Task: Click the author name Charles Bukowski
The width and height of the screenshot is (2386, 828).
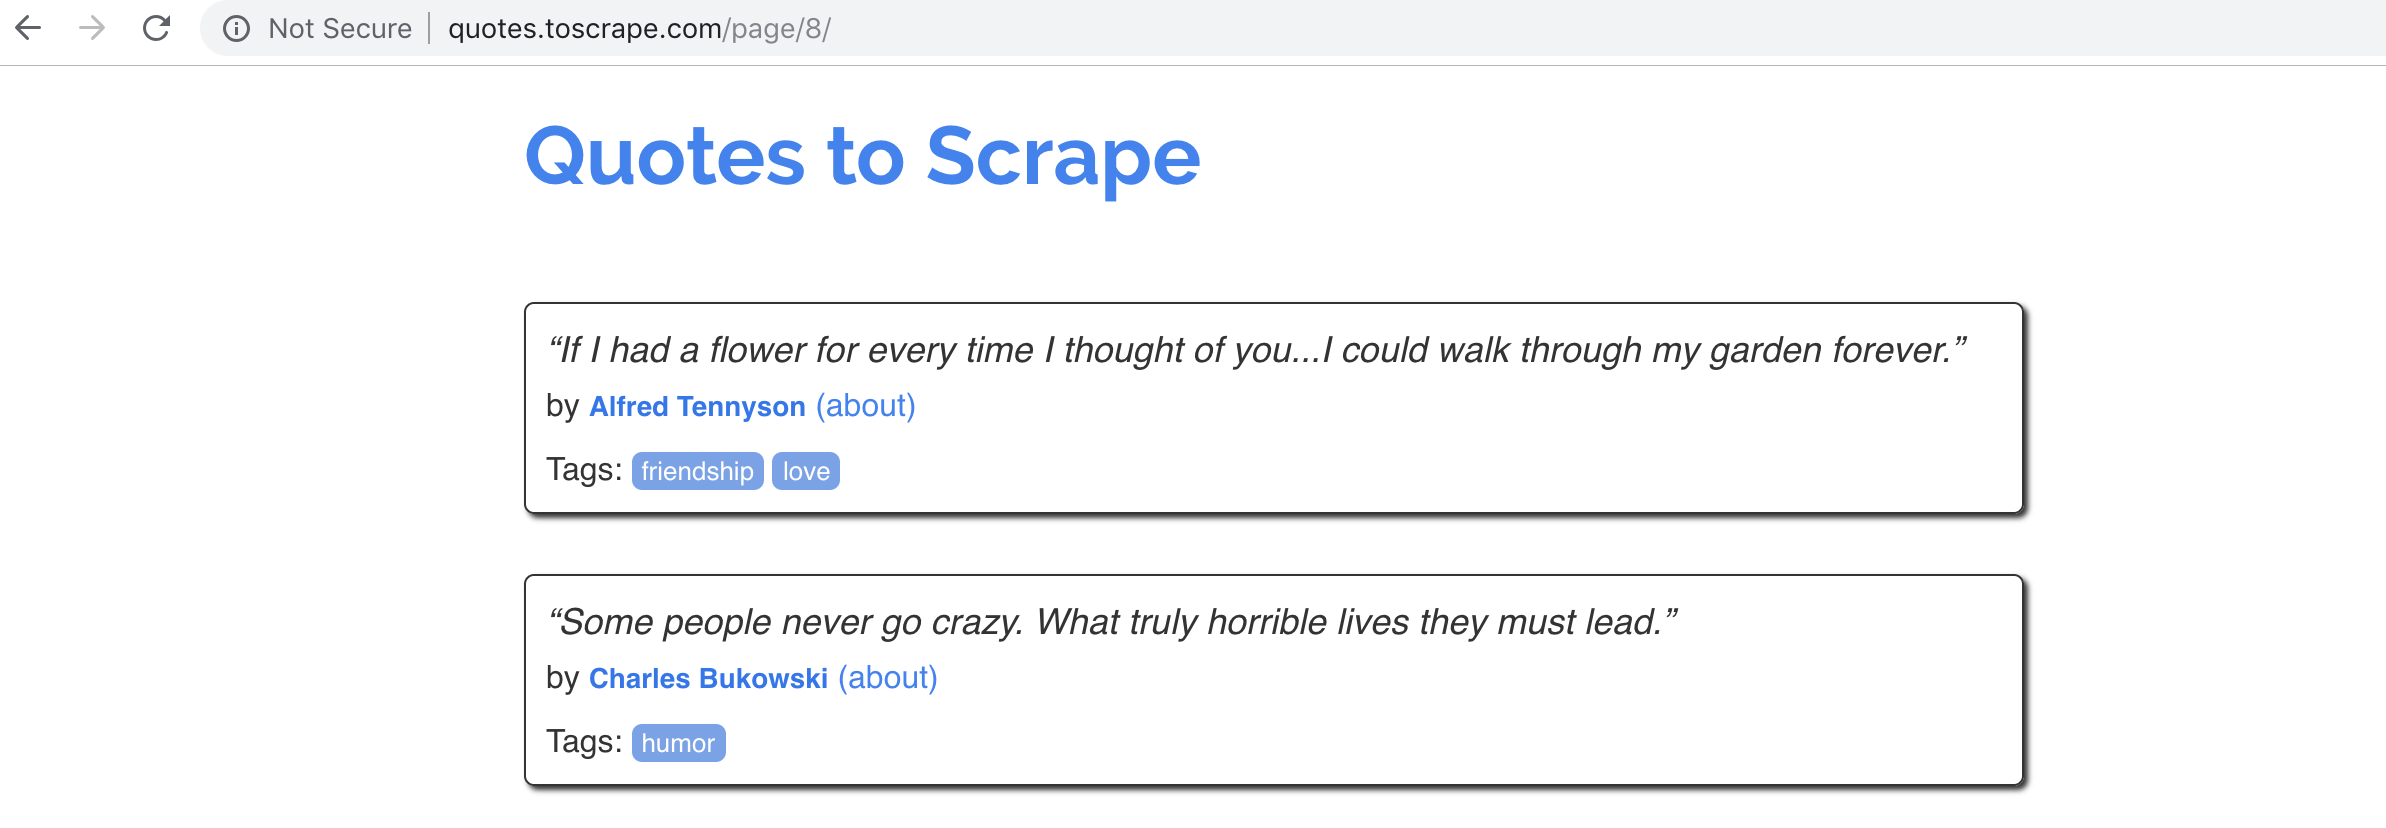Action: (708, 678)
